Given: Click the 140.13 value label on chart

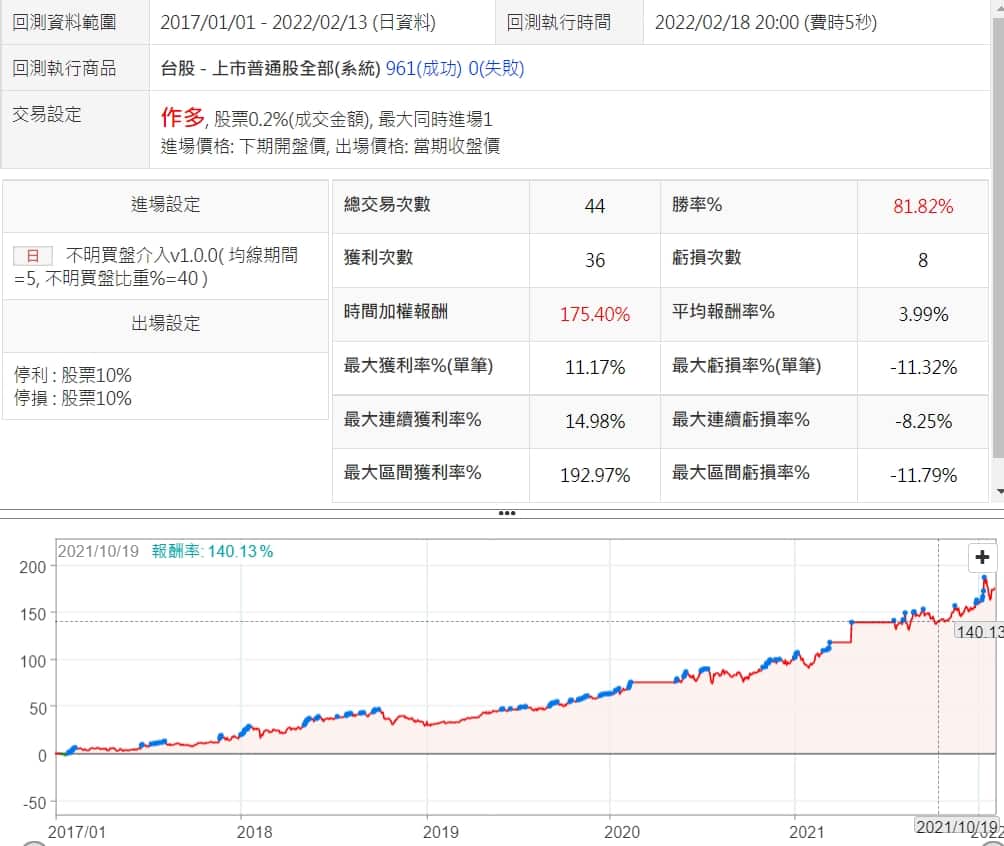Looking at the screenshot, I should pyautogui.click(x=978, y=632).
